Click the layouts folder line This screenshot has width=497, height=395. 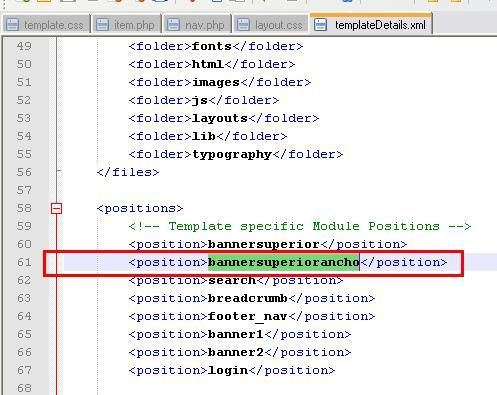[224, 118]
